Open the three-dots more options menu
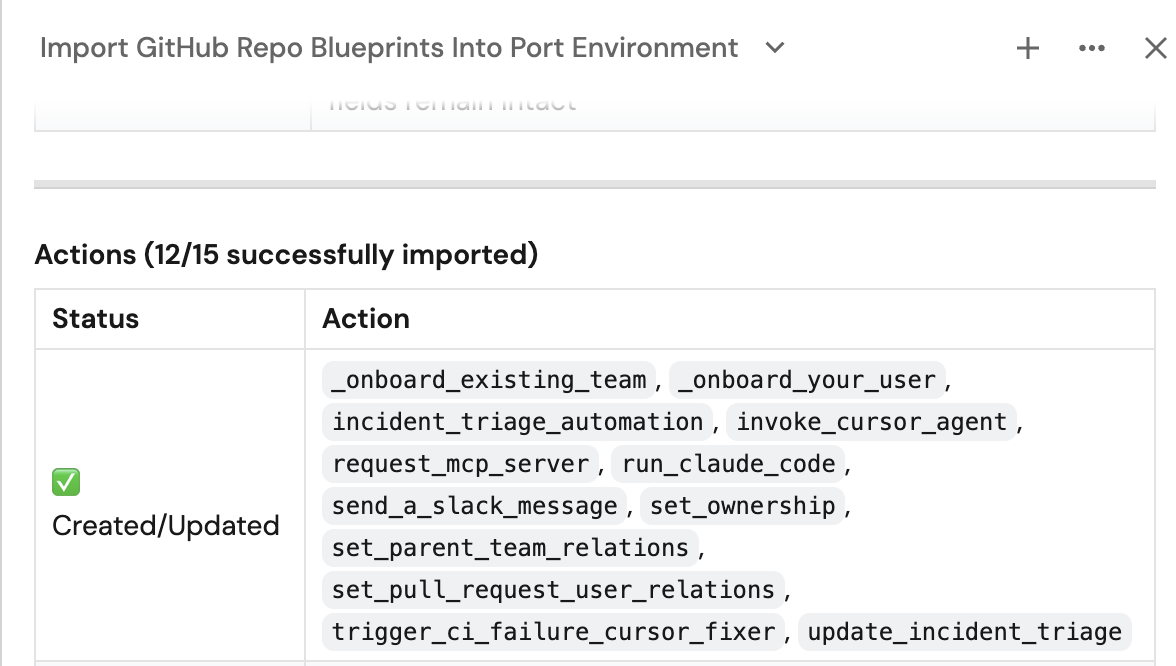Screen dimensions: 1176x666 coord(1091,49)
